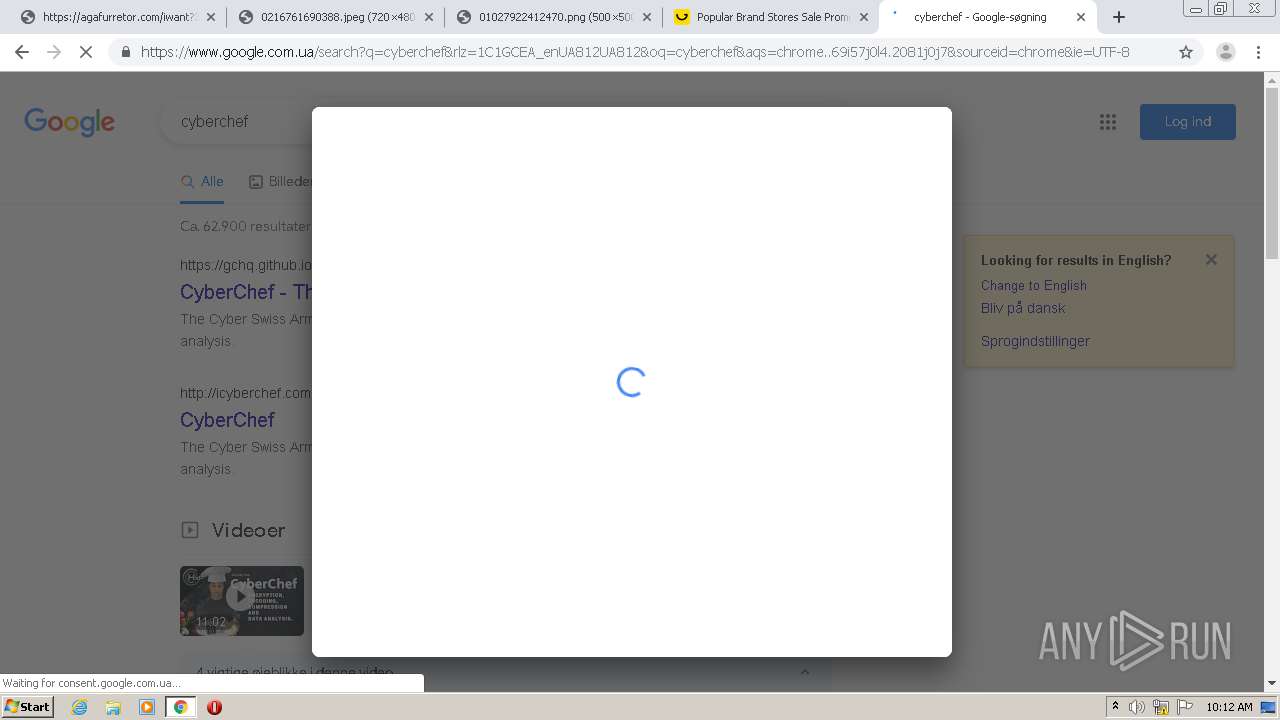Follow Change to English link
Viewport: 1280px width, 720px height.
[1033, 285]
